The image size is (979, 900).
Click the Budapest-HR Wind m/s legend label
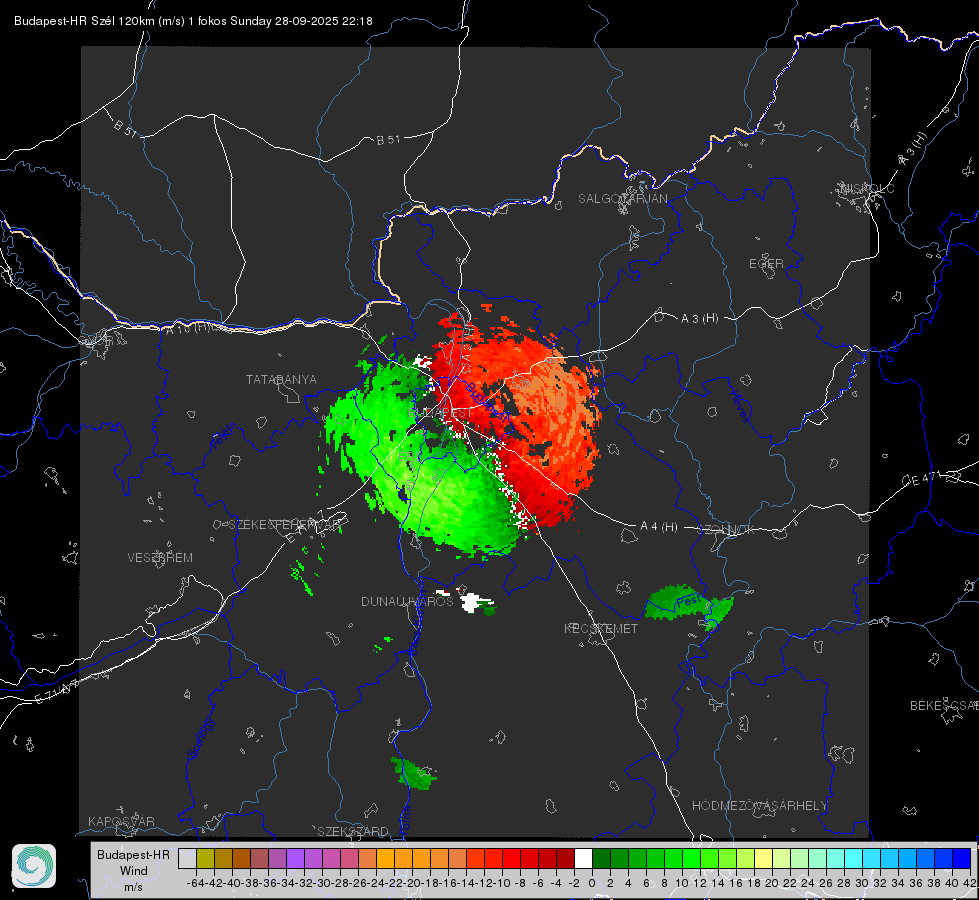pos(134,870)
